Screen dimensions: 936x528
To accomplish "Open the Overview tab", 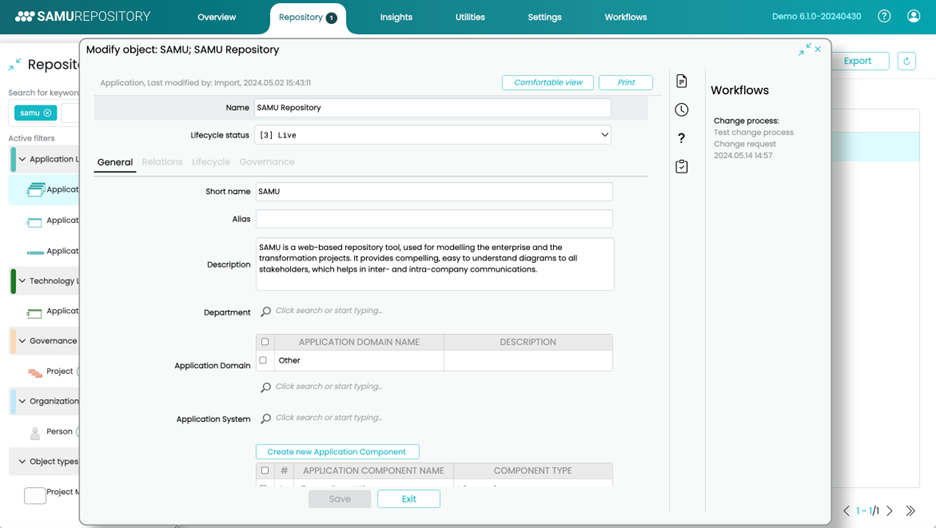I will (x=217, y=17).
